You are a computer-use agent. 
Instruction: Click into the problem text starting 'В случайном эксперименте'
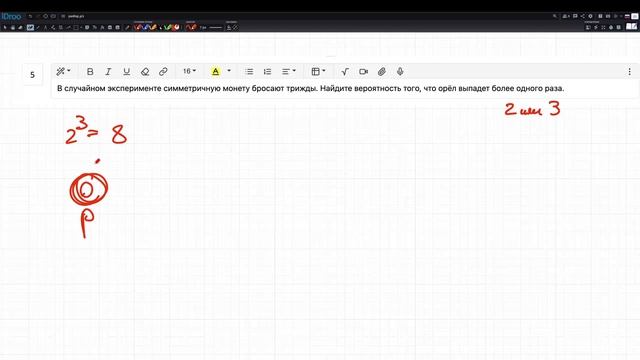[310, 88]
